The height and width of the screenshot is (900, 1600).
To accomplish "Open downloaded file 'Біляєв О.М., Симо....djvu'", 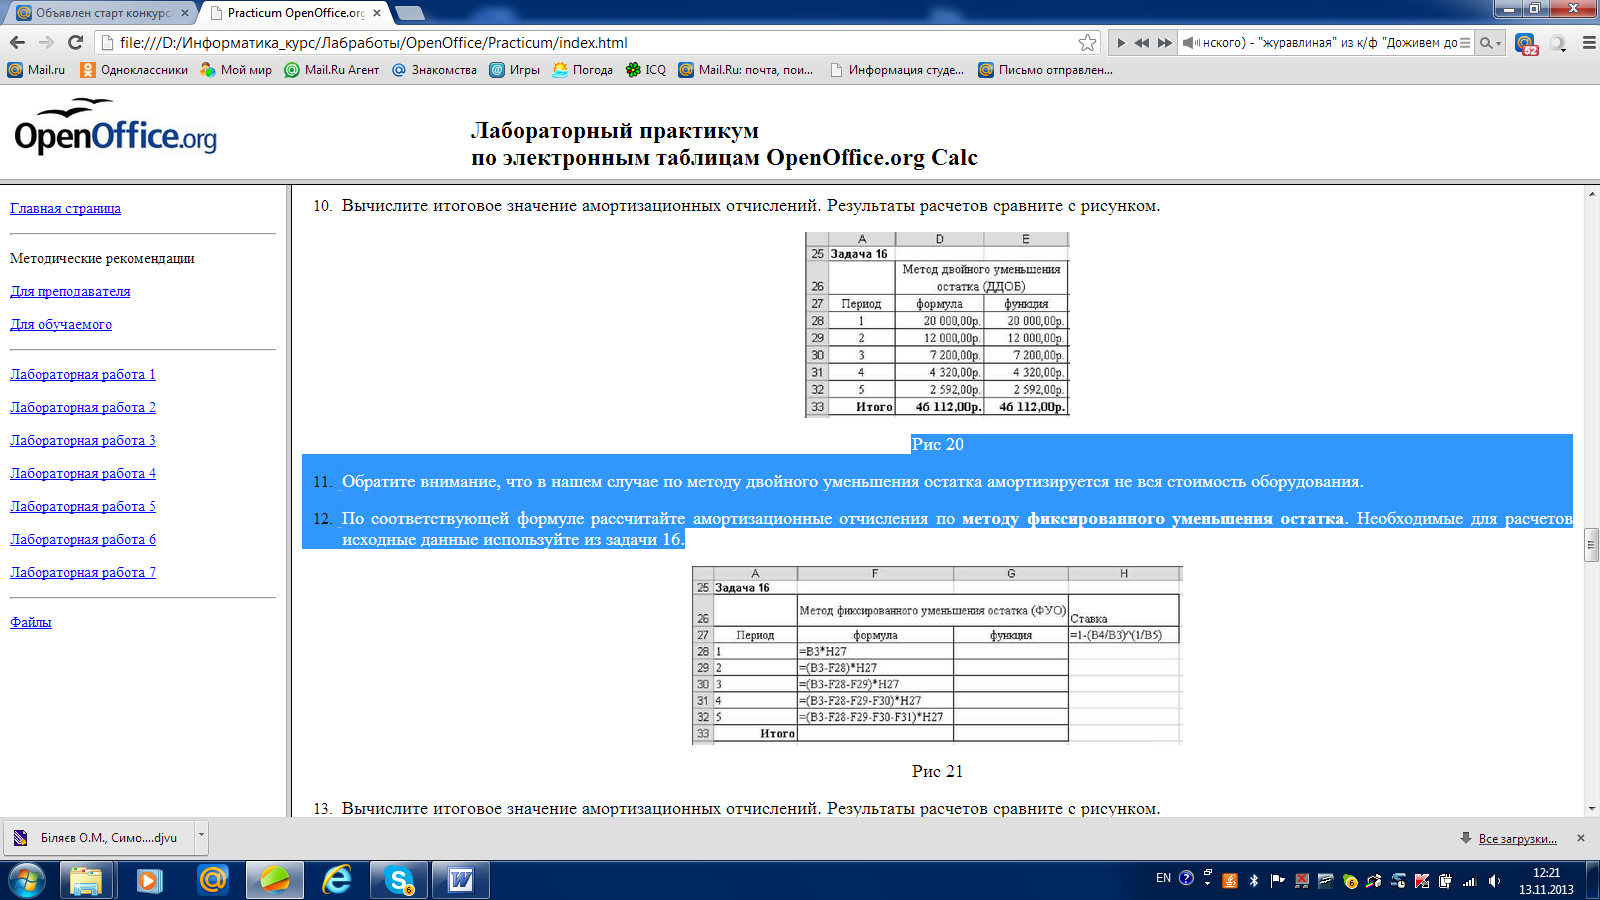I will (x=98, y=838).
